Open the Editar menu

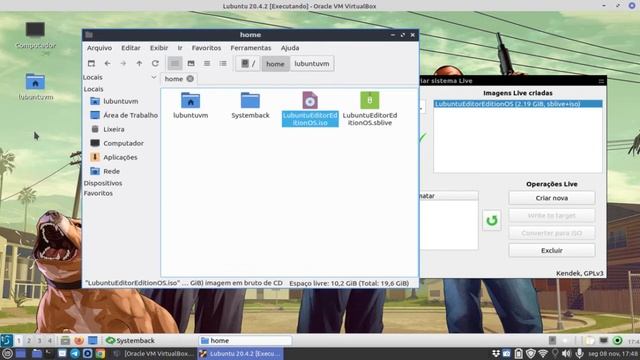coord(131,48)
